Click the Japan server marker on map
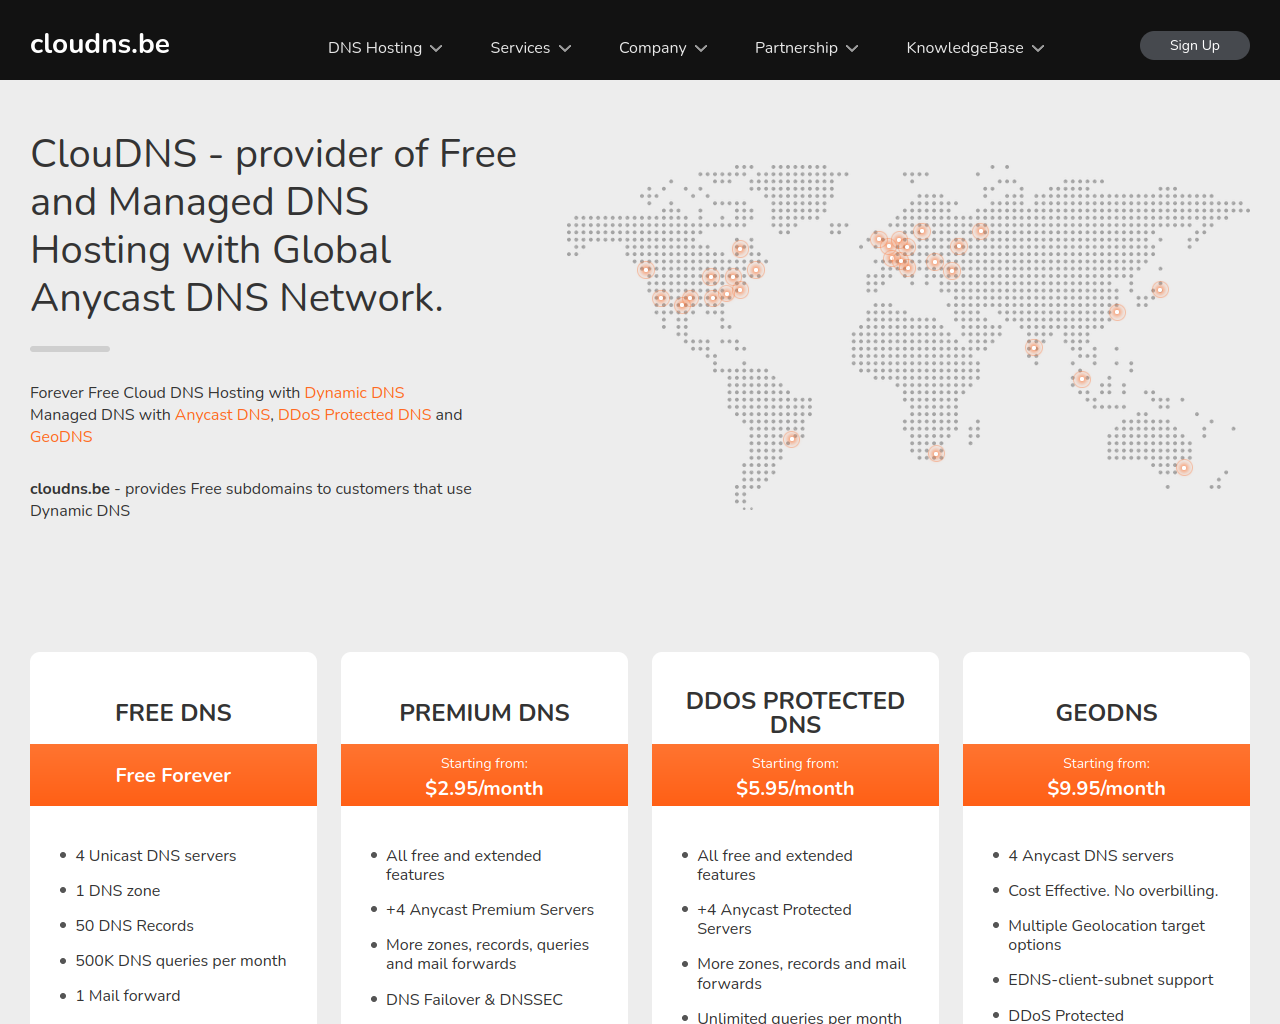1280x1024 pixels. [1160, 290]
